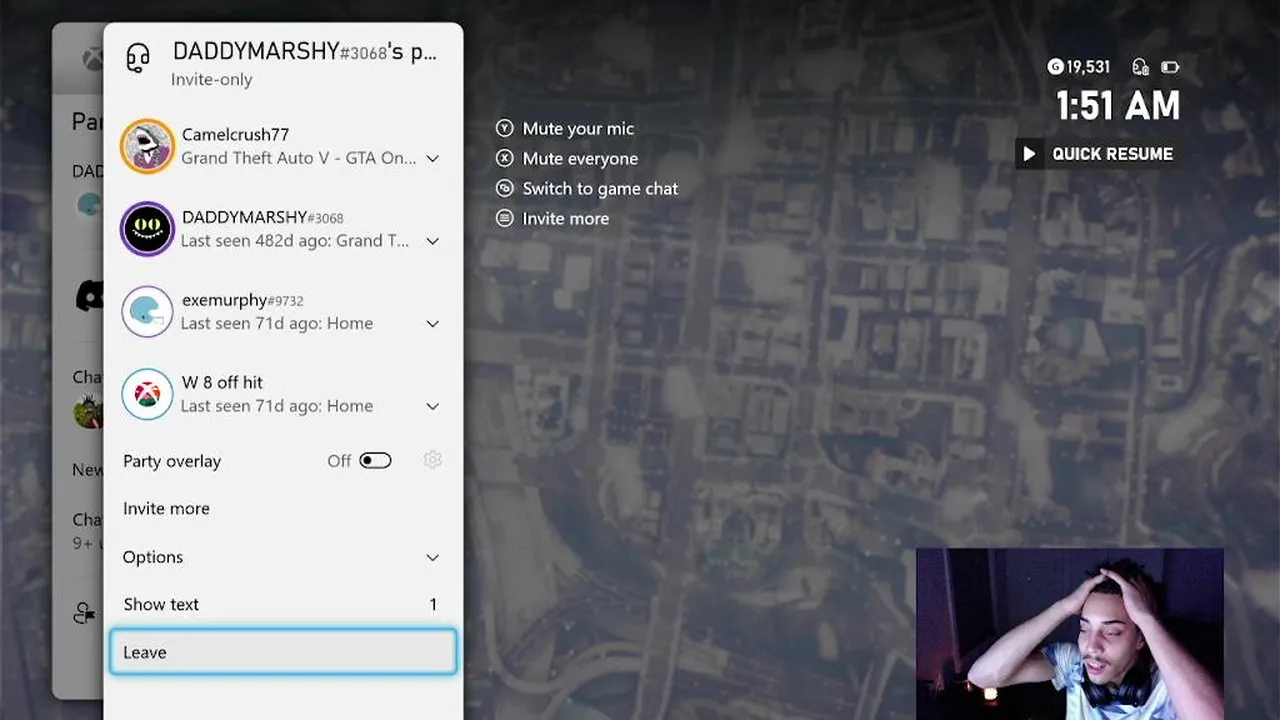Click the Invite-only privacy label
1280x720 pixels.
click(211, 80)
